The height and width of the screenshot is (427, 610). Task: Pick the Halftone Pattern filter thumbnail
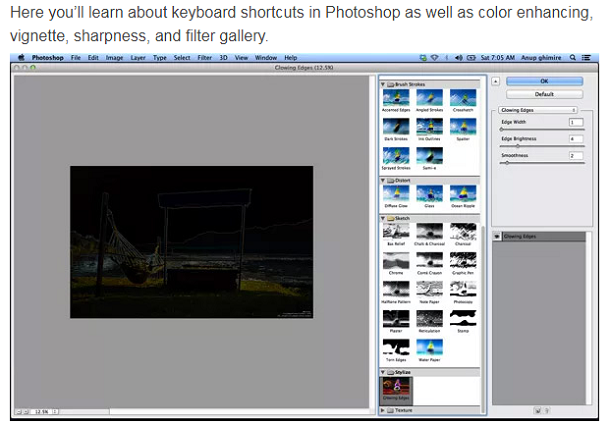point(398,290)
